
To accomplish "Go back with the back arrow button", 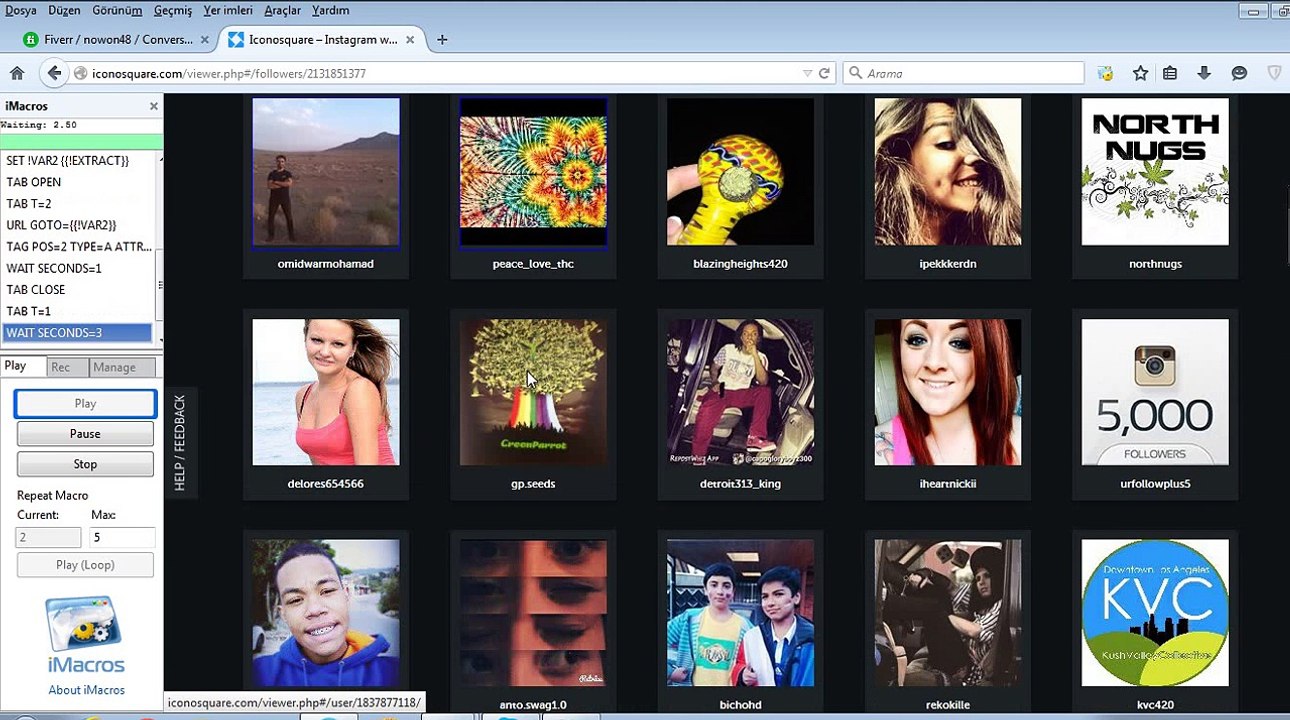I will coord(54,73).
